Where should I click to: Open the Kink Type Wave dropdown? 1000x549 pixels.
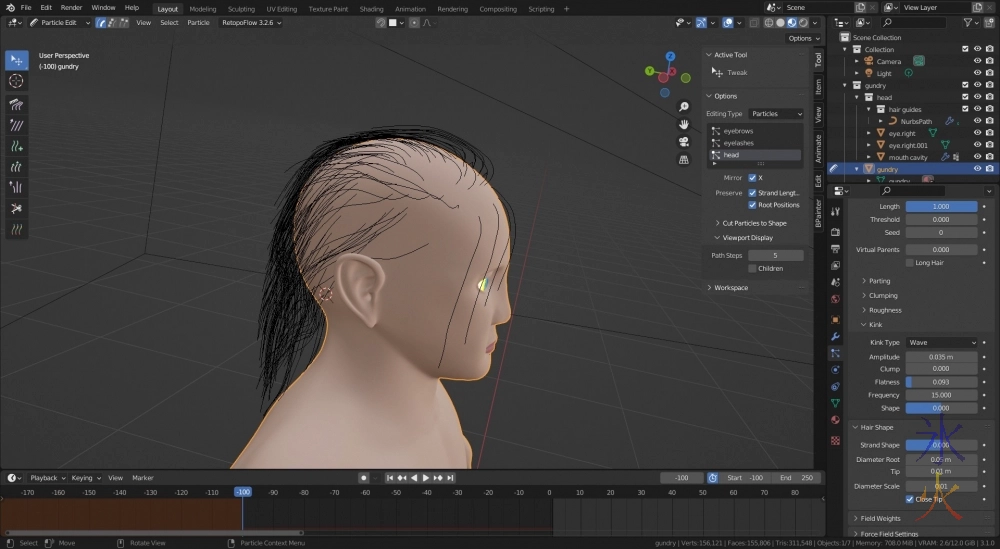point(941,342)
